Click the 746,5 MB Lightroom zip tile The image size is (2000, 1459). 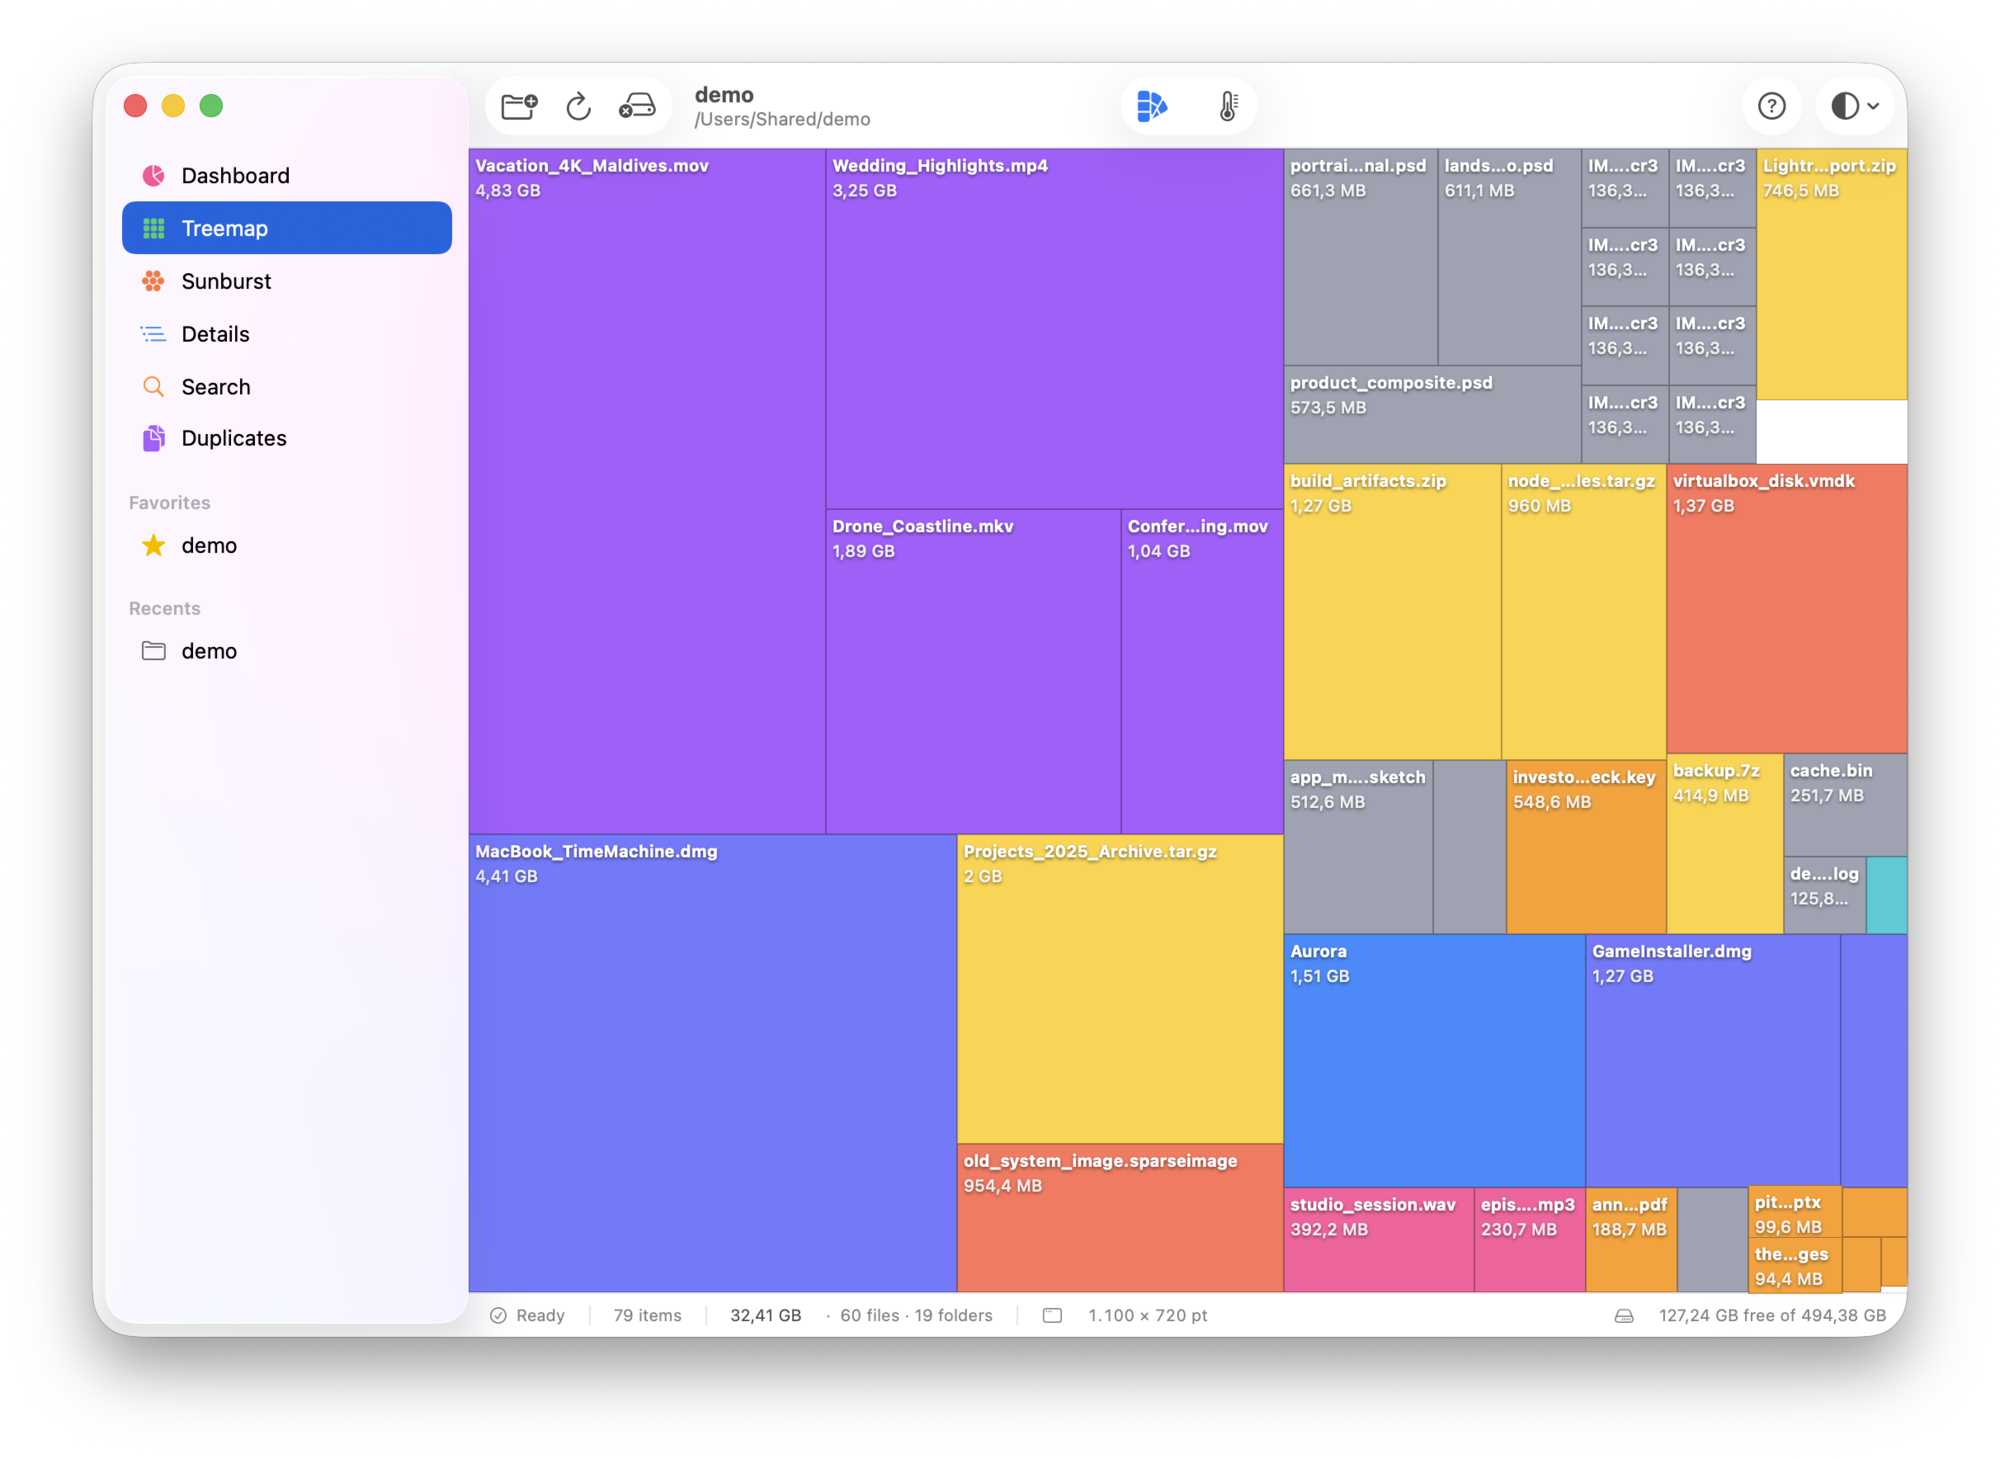(x=1832, y=275)
